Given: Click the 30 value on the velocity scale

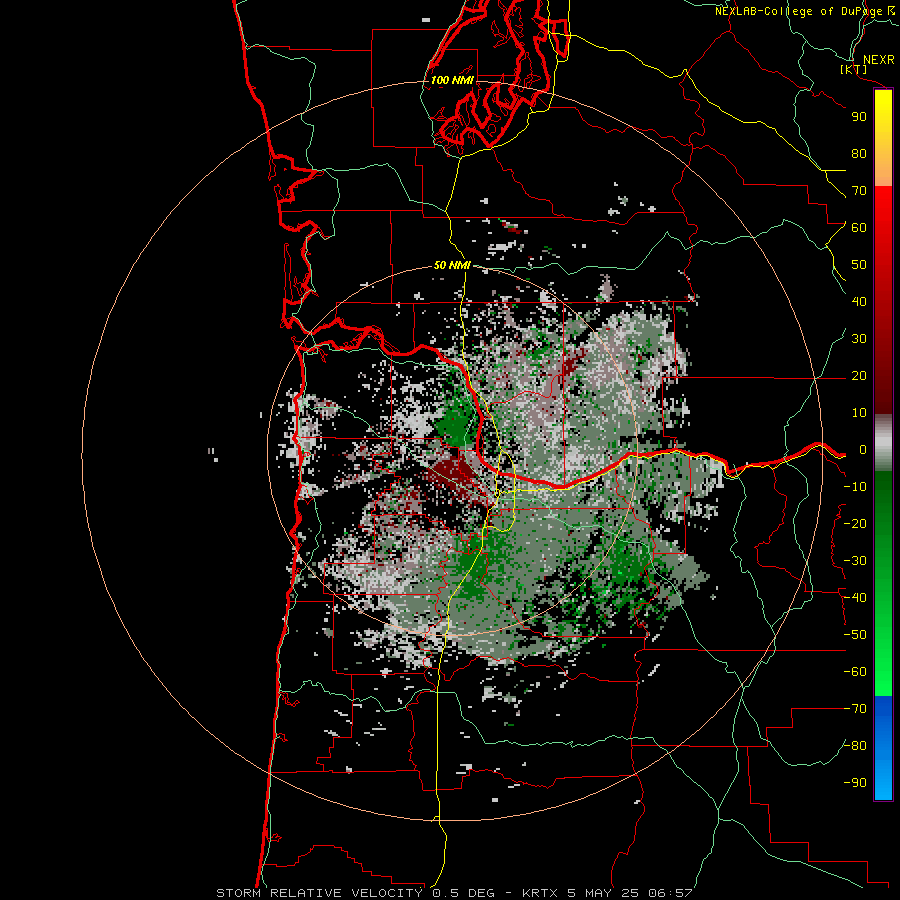Looking at the screenshot, I should [859, 339].
